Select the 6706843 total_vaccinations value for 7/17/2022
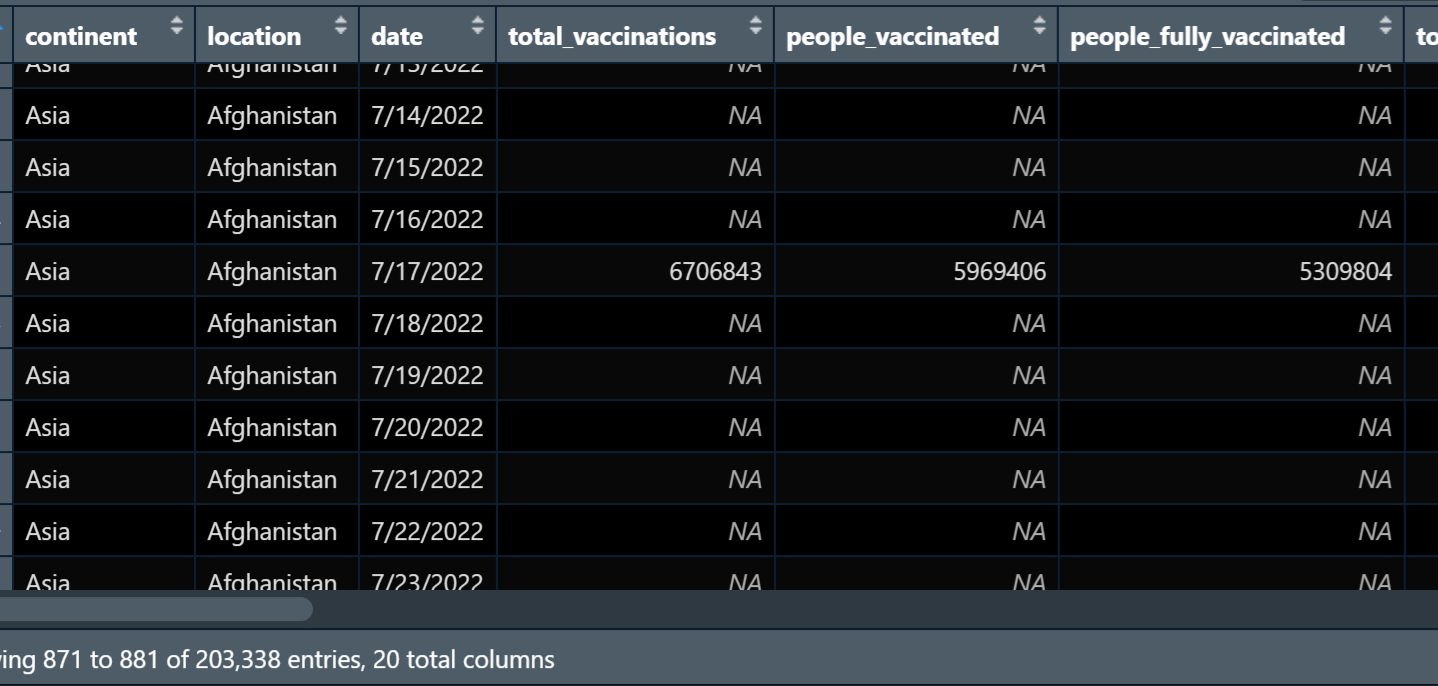 718,270
